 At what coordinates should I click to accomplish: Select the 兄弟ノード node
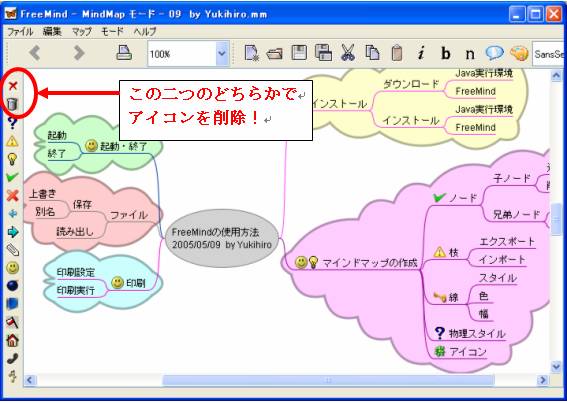[516, 215]
